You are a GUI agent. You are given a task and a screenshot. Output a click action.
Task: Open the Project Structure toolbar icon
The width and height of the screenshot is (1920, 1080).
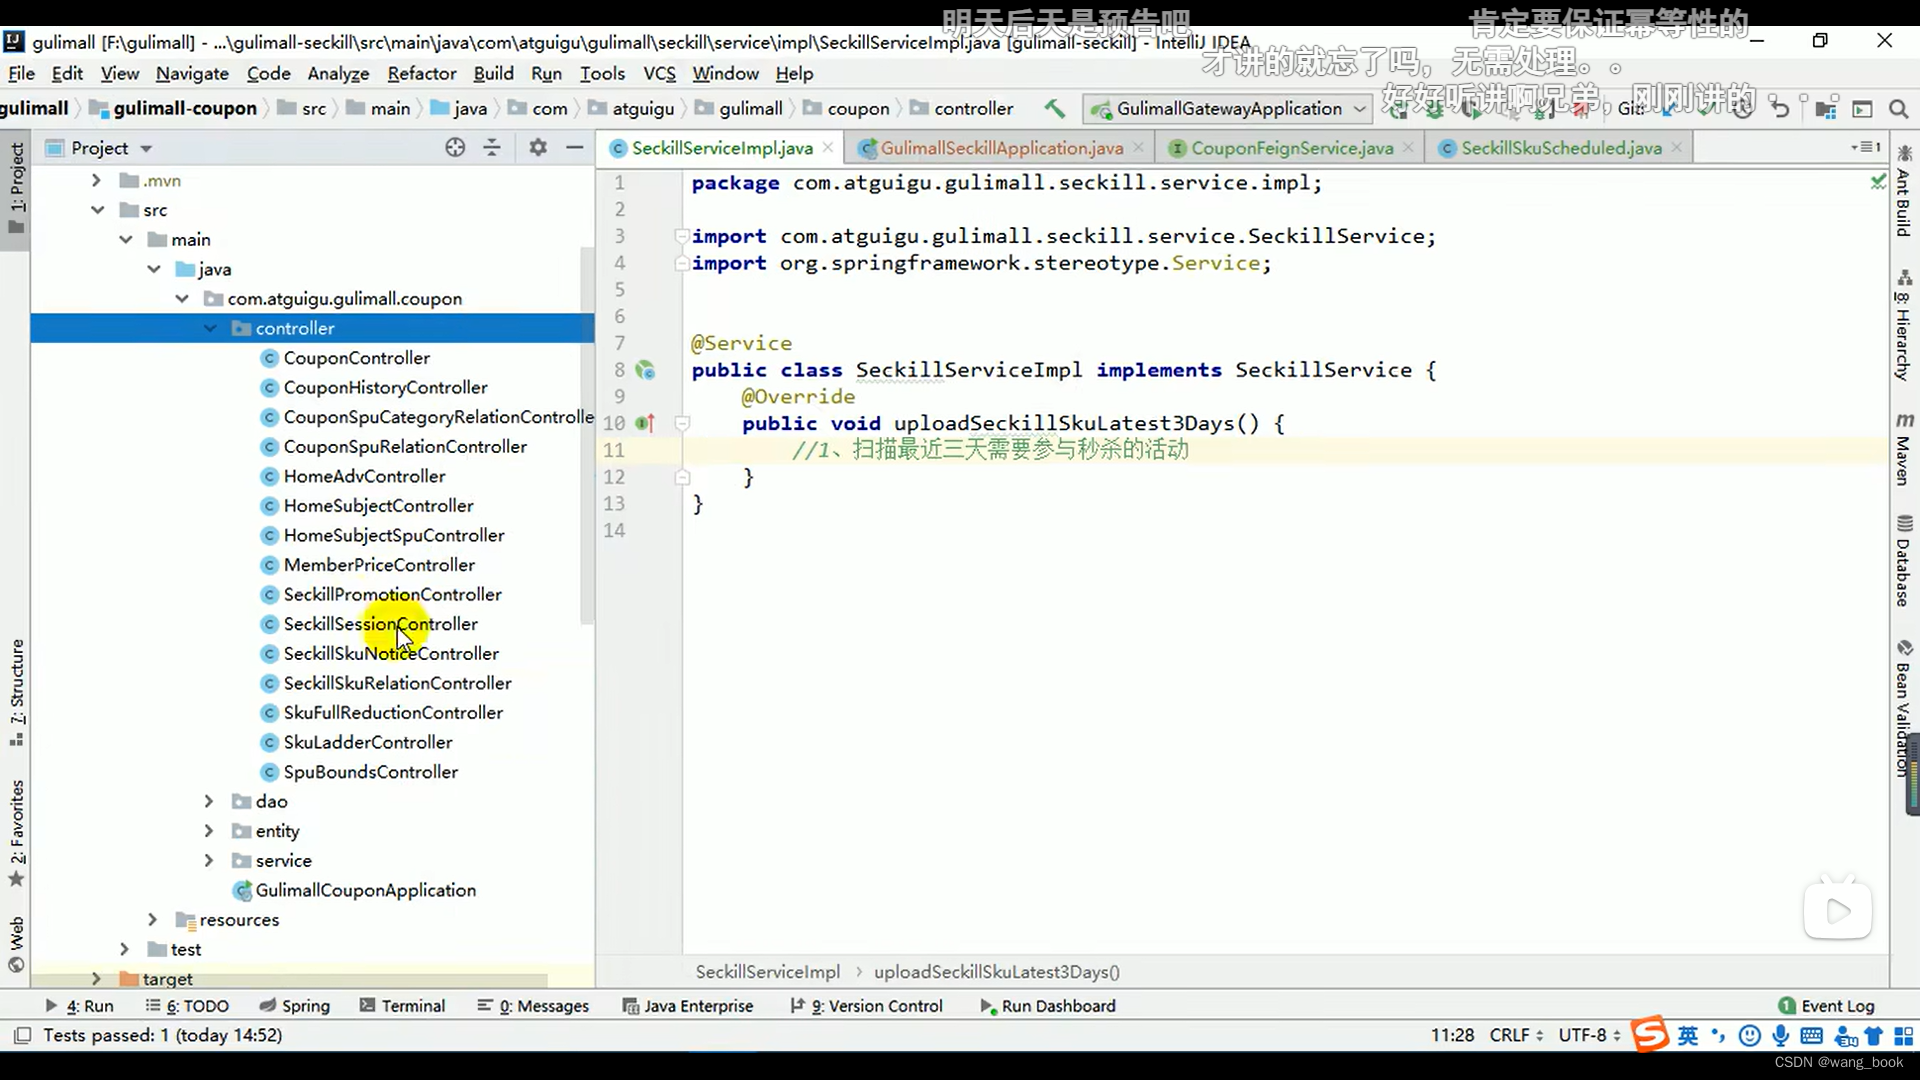pos(1827,109)
